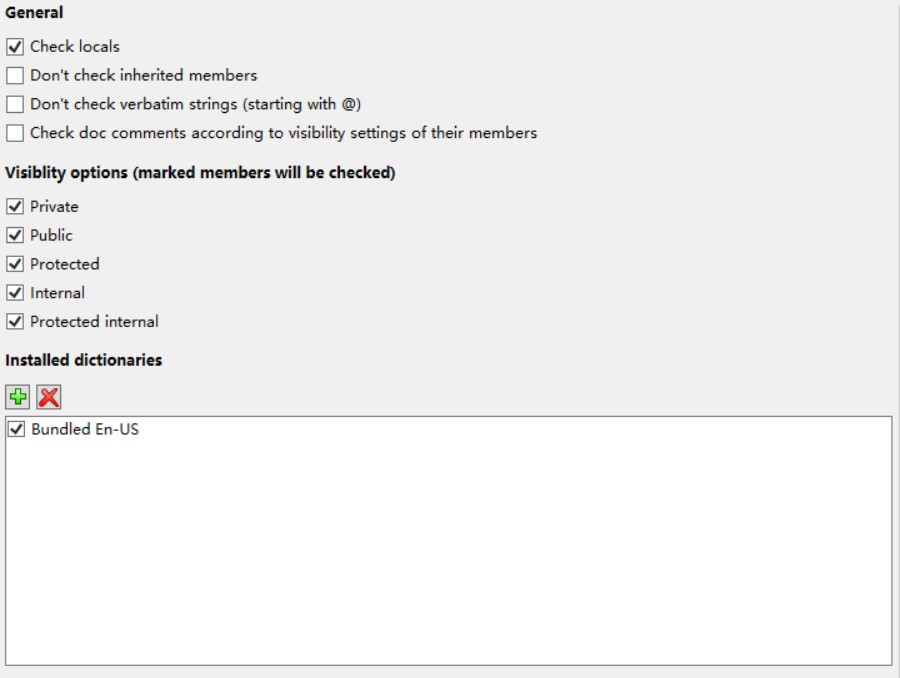Remove dictionary using the red X icon
Image resolution: width=900 pixels, height=678 pixels.
point(49,397)
